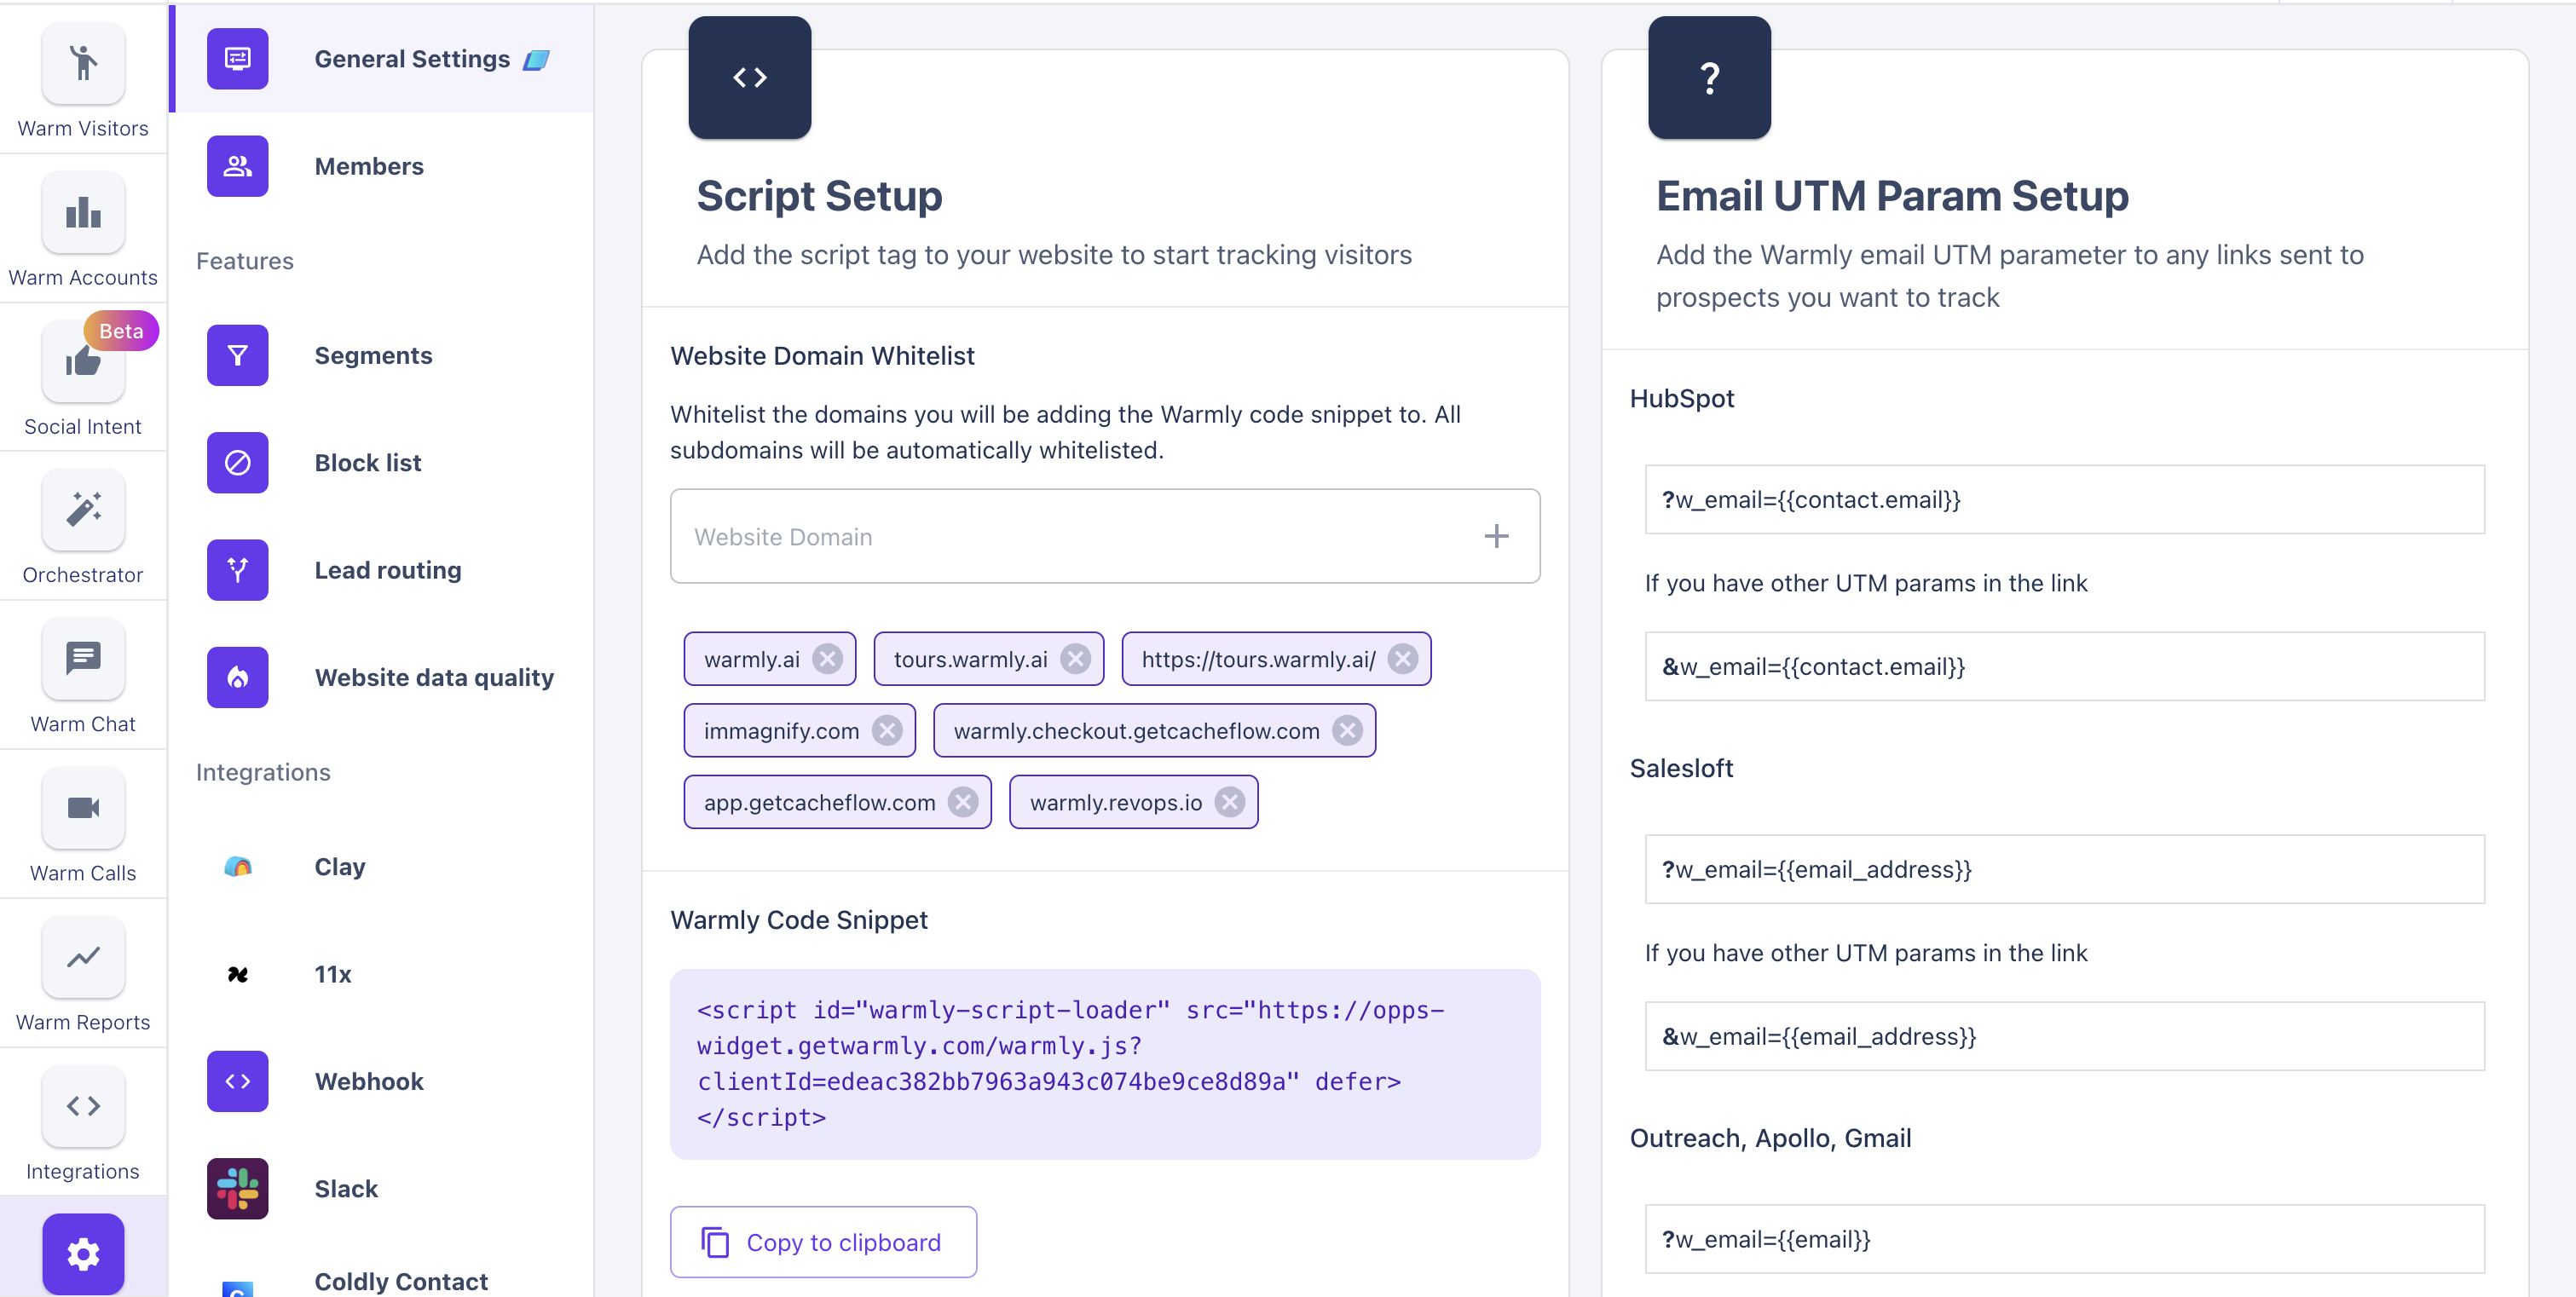Viewport: 2576px width, 1297px height.
Task: Open Warm Visitors in sidebar
Action: [83, 64]
